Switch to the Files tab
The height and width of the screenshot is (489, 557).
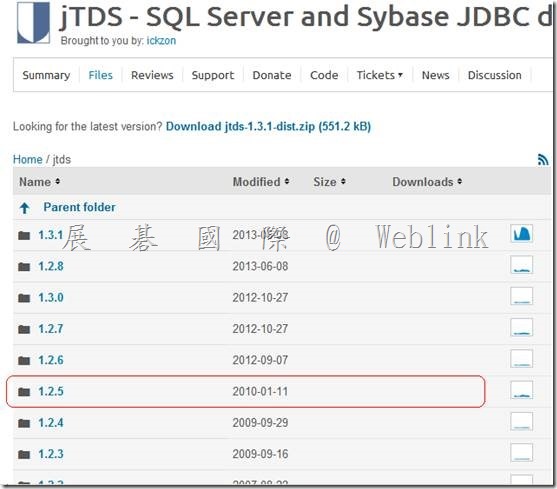click(x=101, y=75)
